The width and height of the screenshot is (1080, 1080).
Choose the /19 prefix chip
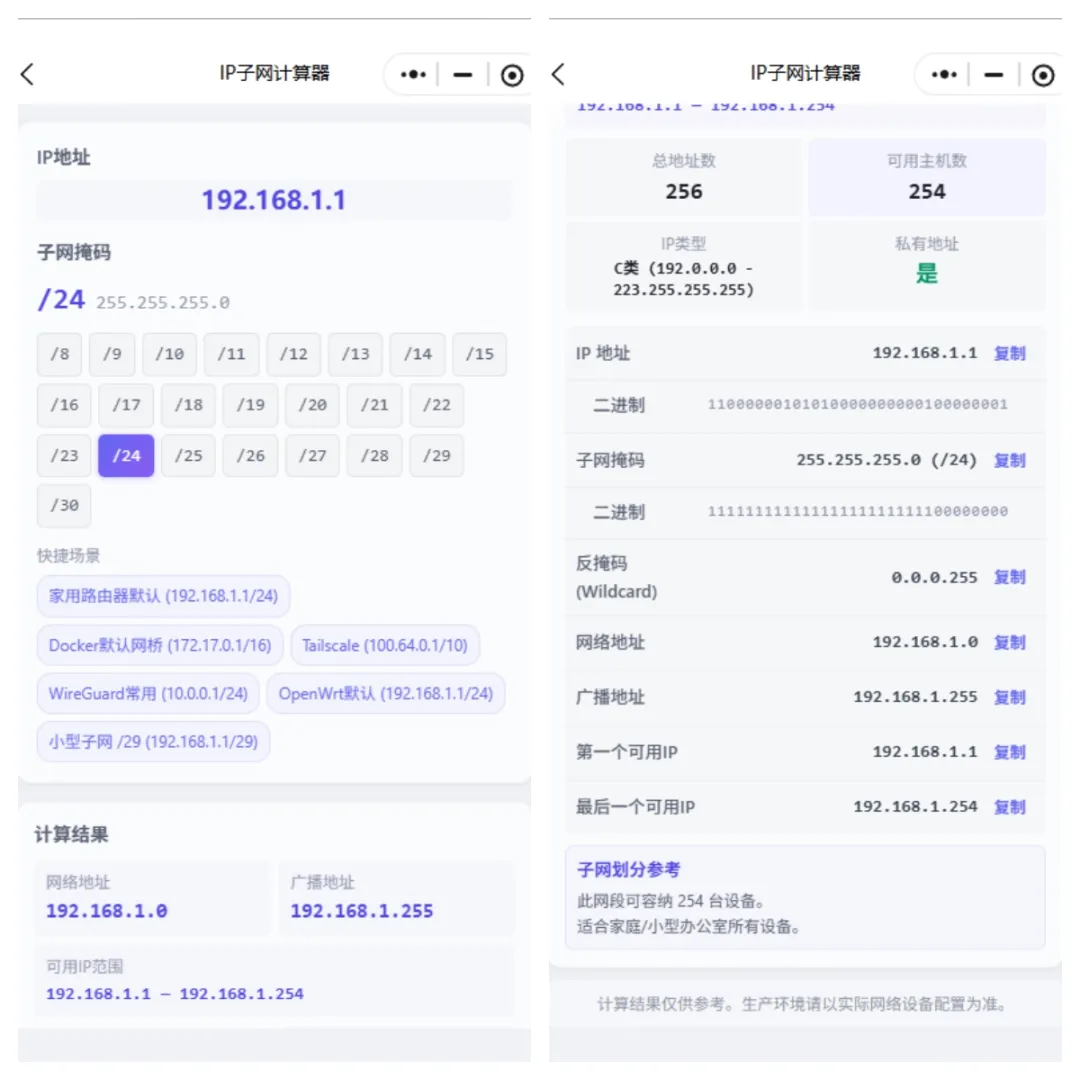[251, 405]
